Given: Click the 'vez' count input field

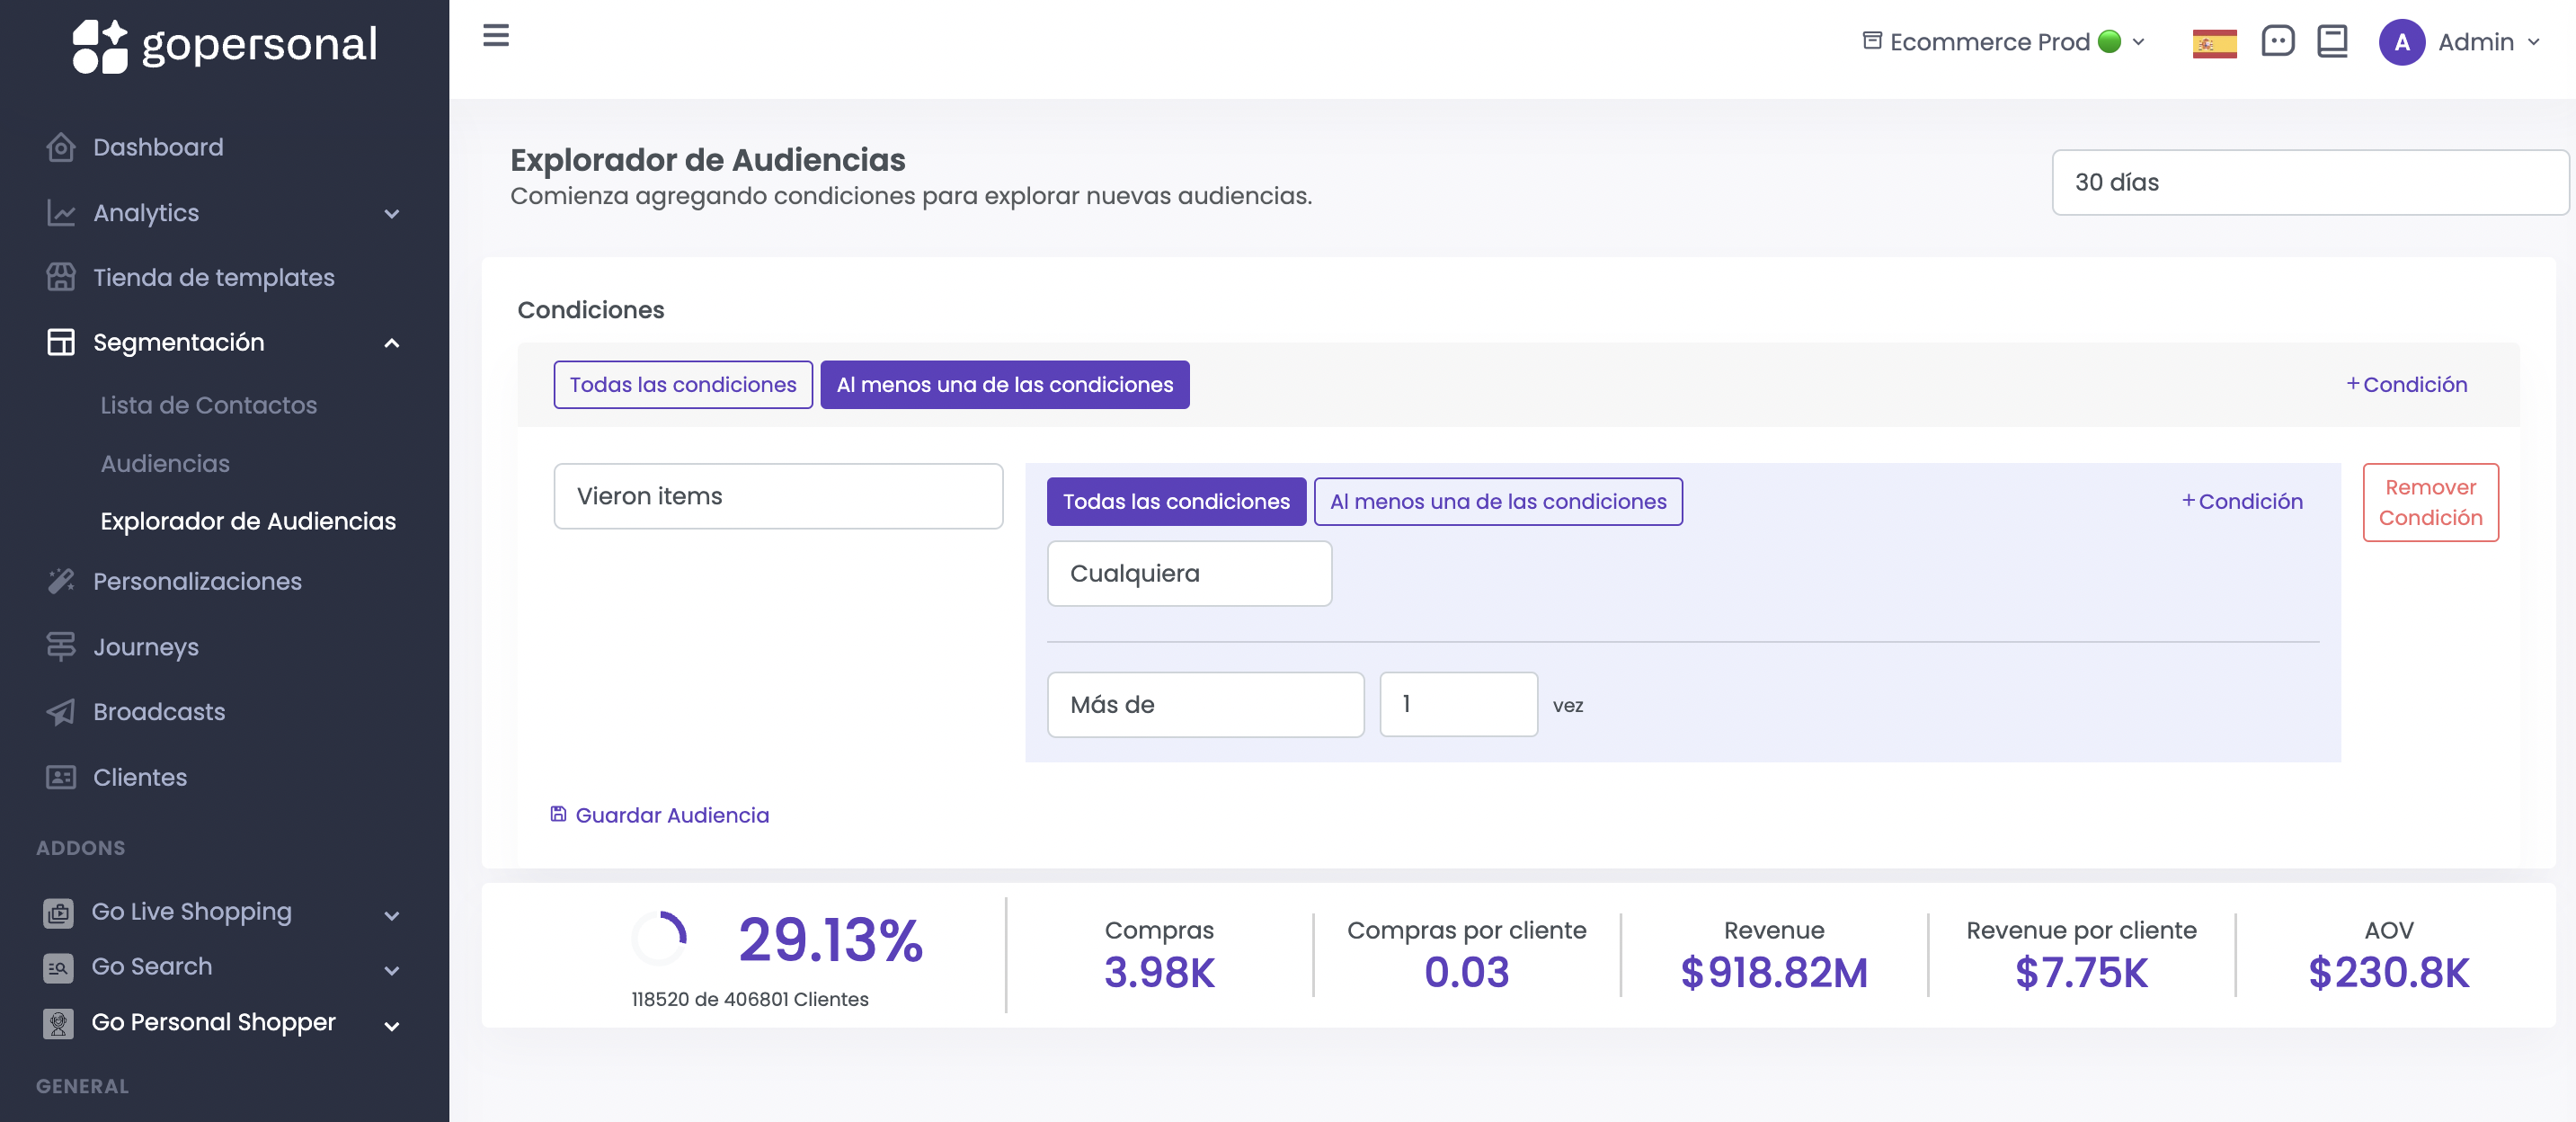Looking at the screenshot, I should [x=1457, y=704].
